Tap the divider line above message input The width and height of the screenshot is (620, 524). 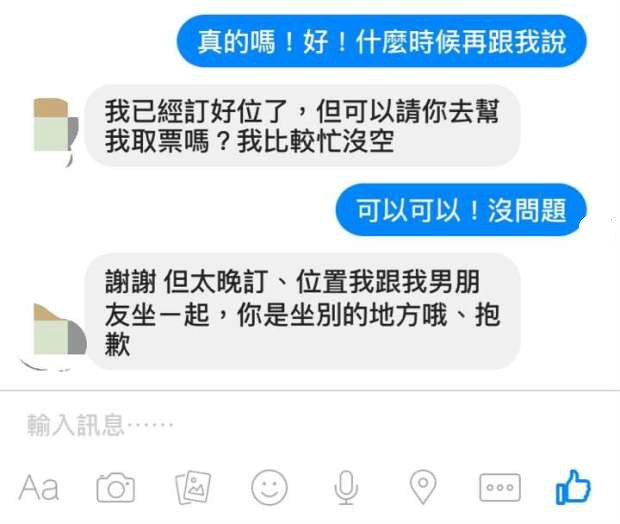(310, 390)
